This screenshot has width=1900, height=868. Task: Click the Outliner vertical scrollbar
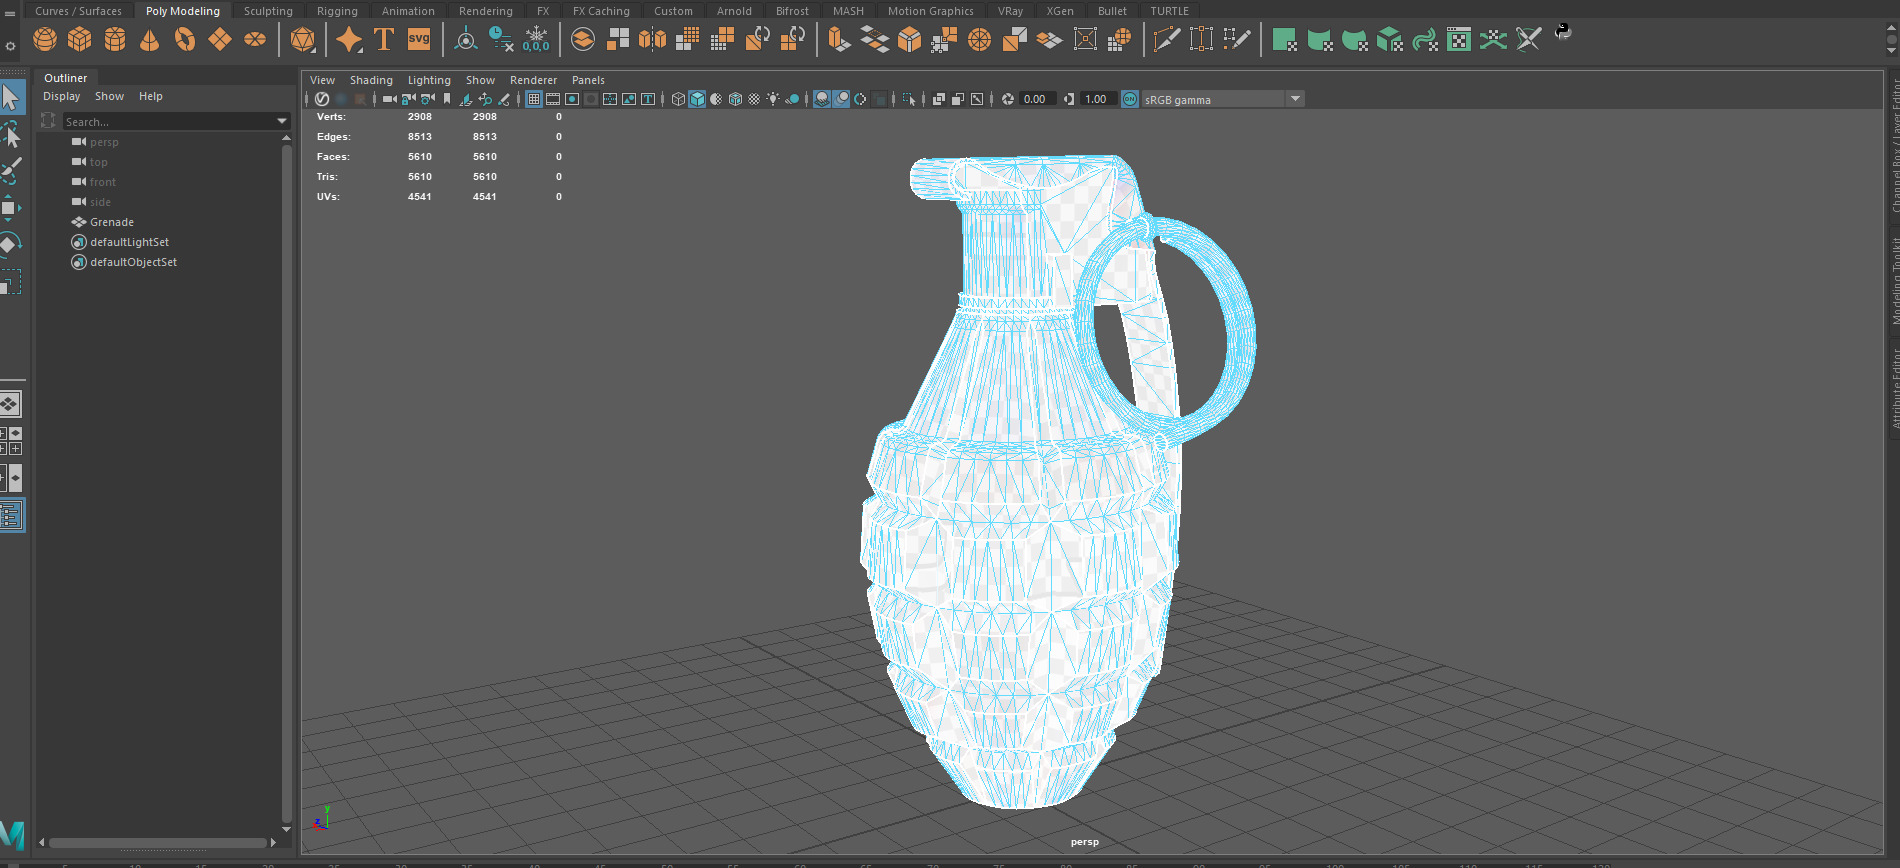[x=287, y=483]
